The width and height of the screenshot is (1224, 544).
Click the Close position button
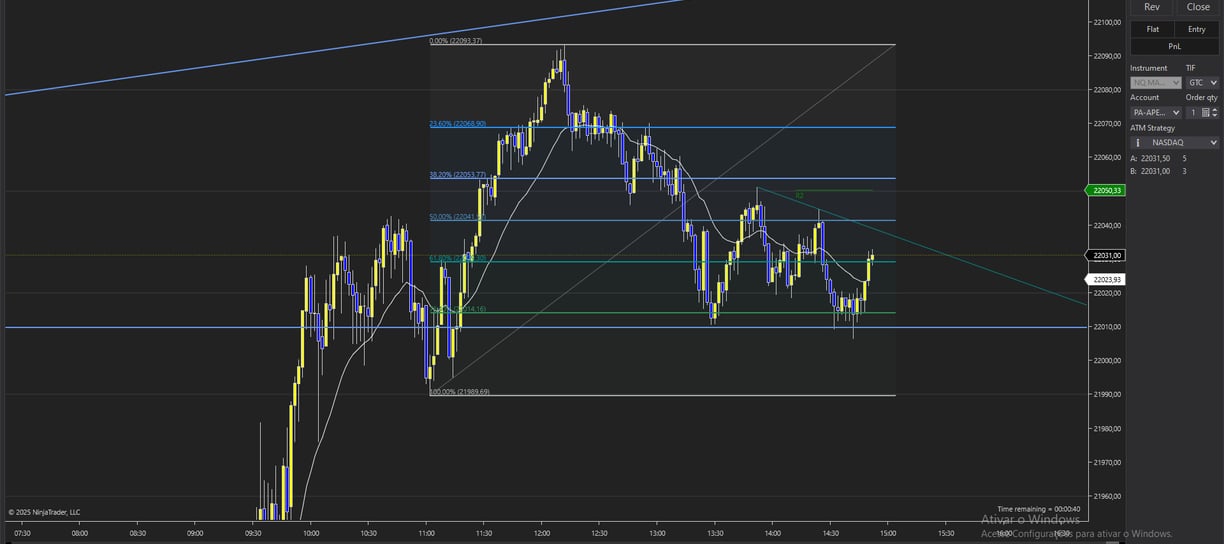click(1198, 7)
